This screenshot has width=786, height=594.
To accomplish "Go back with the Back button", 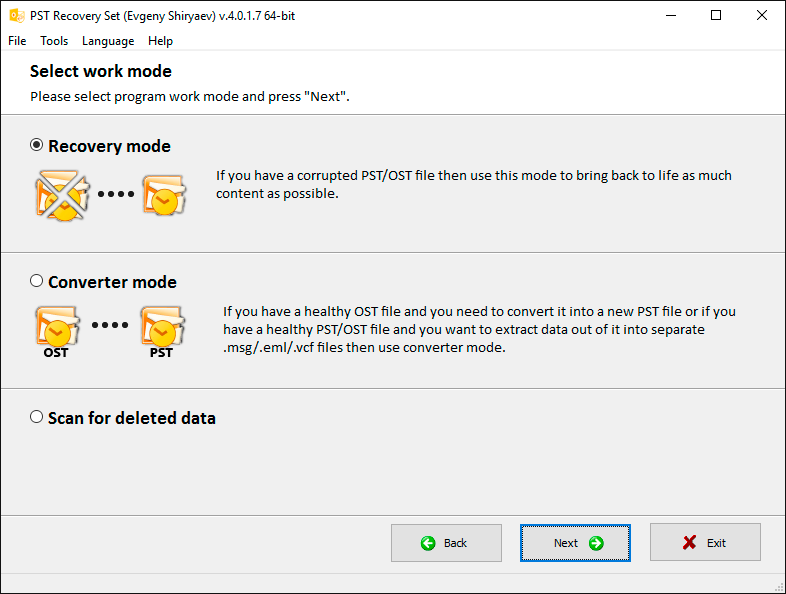I will pos(445,543).
